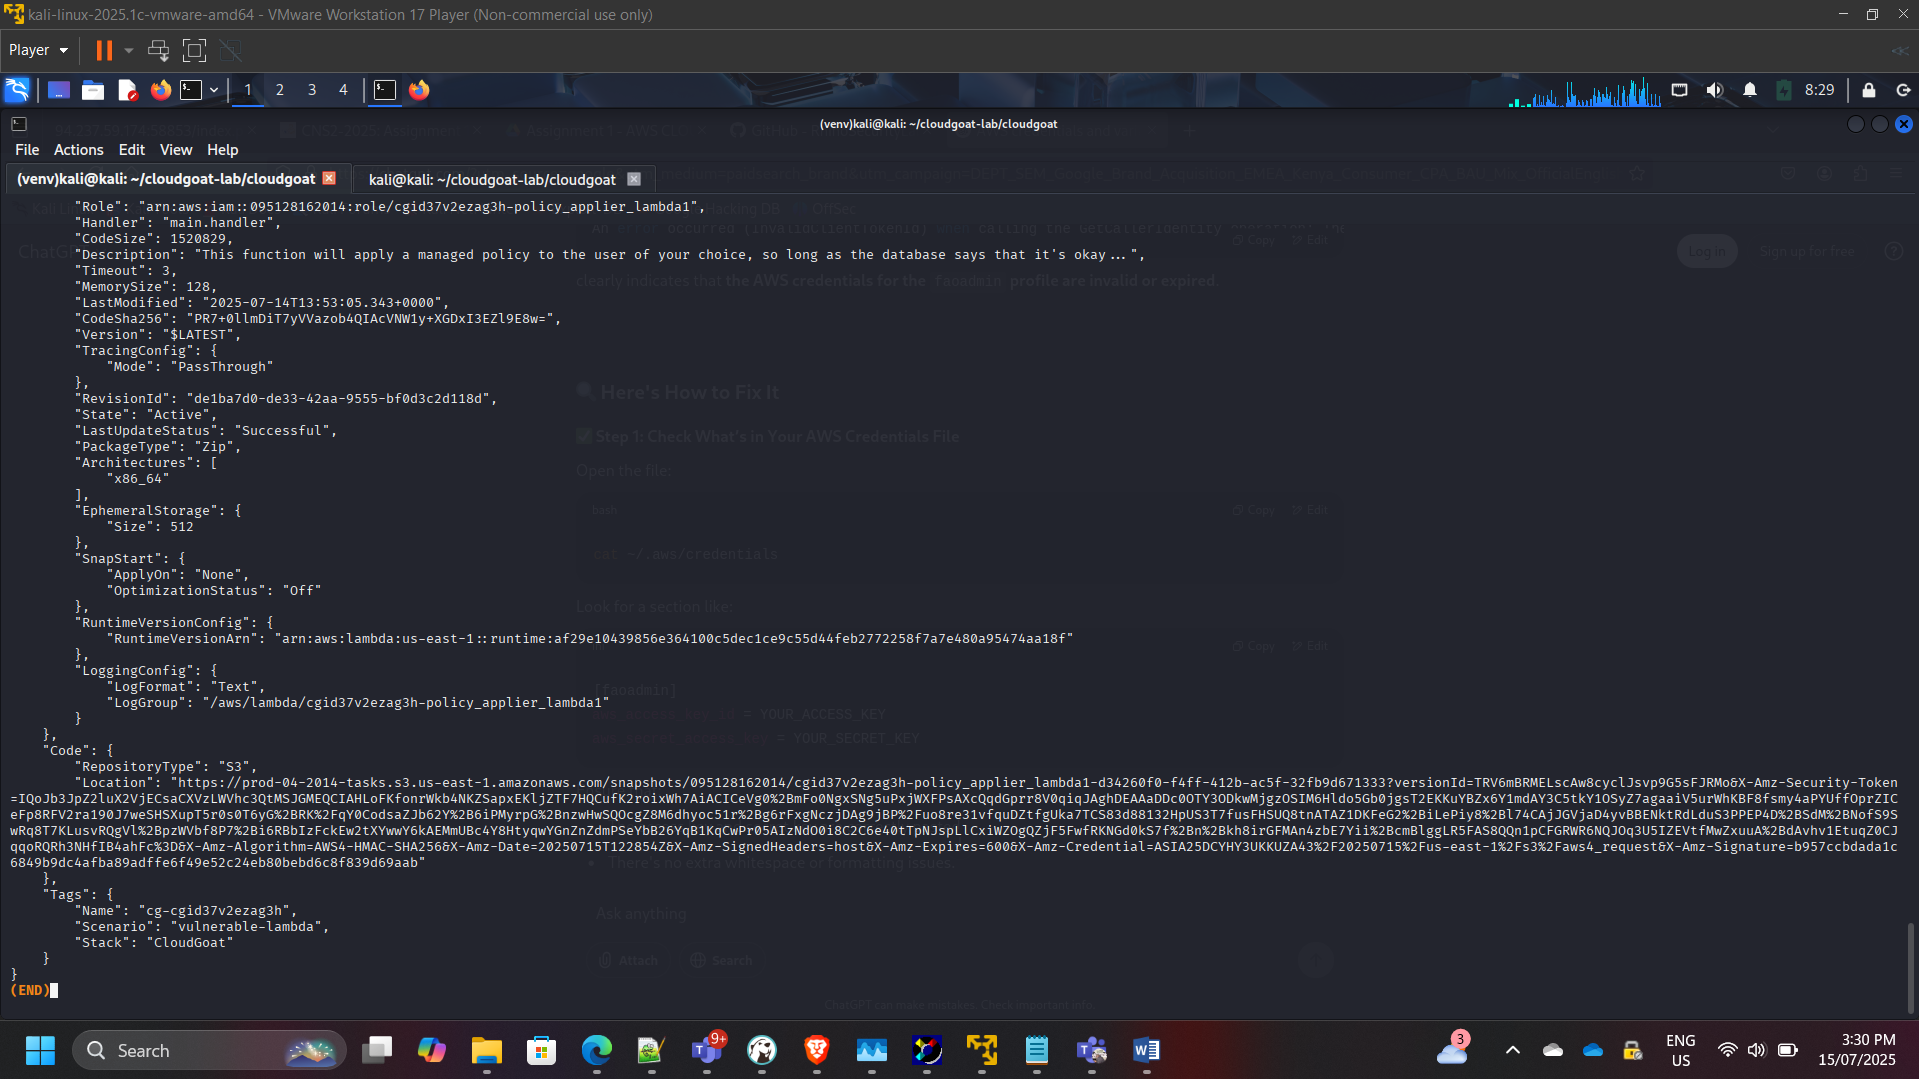Screen dimensions: 1919x1079
Task: Launch Brave browser from the taskbar
Action: tap(817, 1051)
